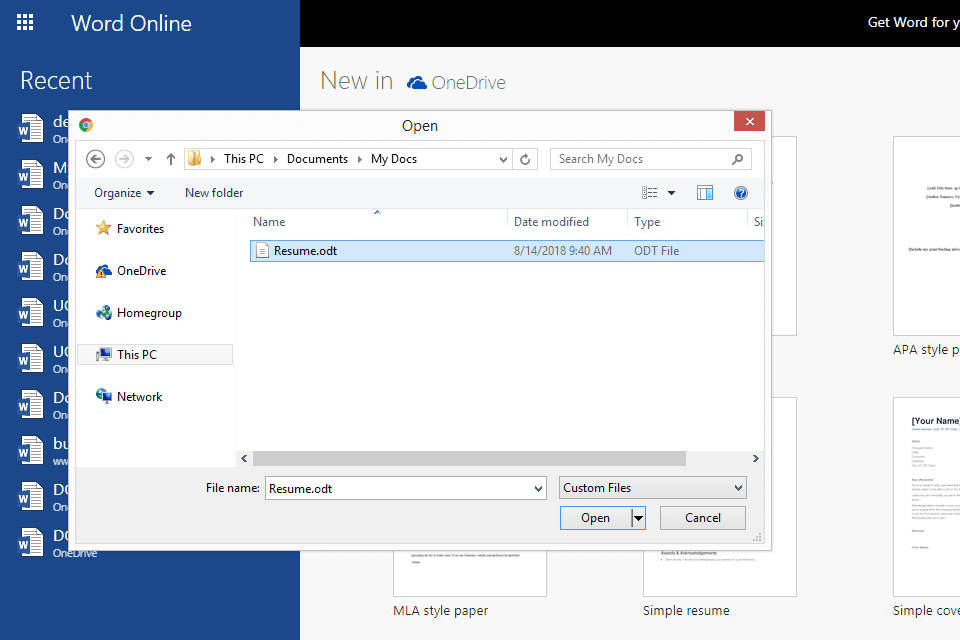Viewport: 960px width, 640px height.
Task: Switch the file list view mode
Action: point(649,192)
